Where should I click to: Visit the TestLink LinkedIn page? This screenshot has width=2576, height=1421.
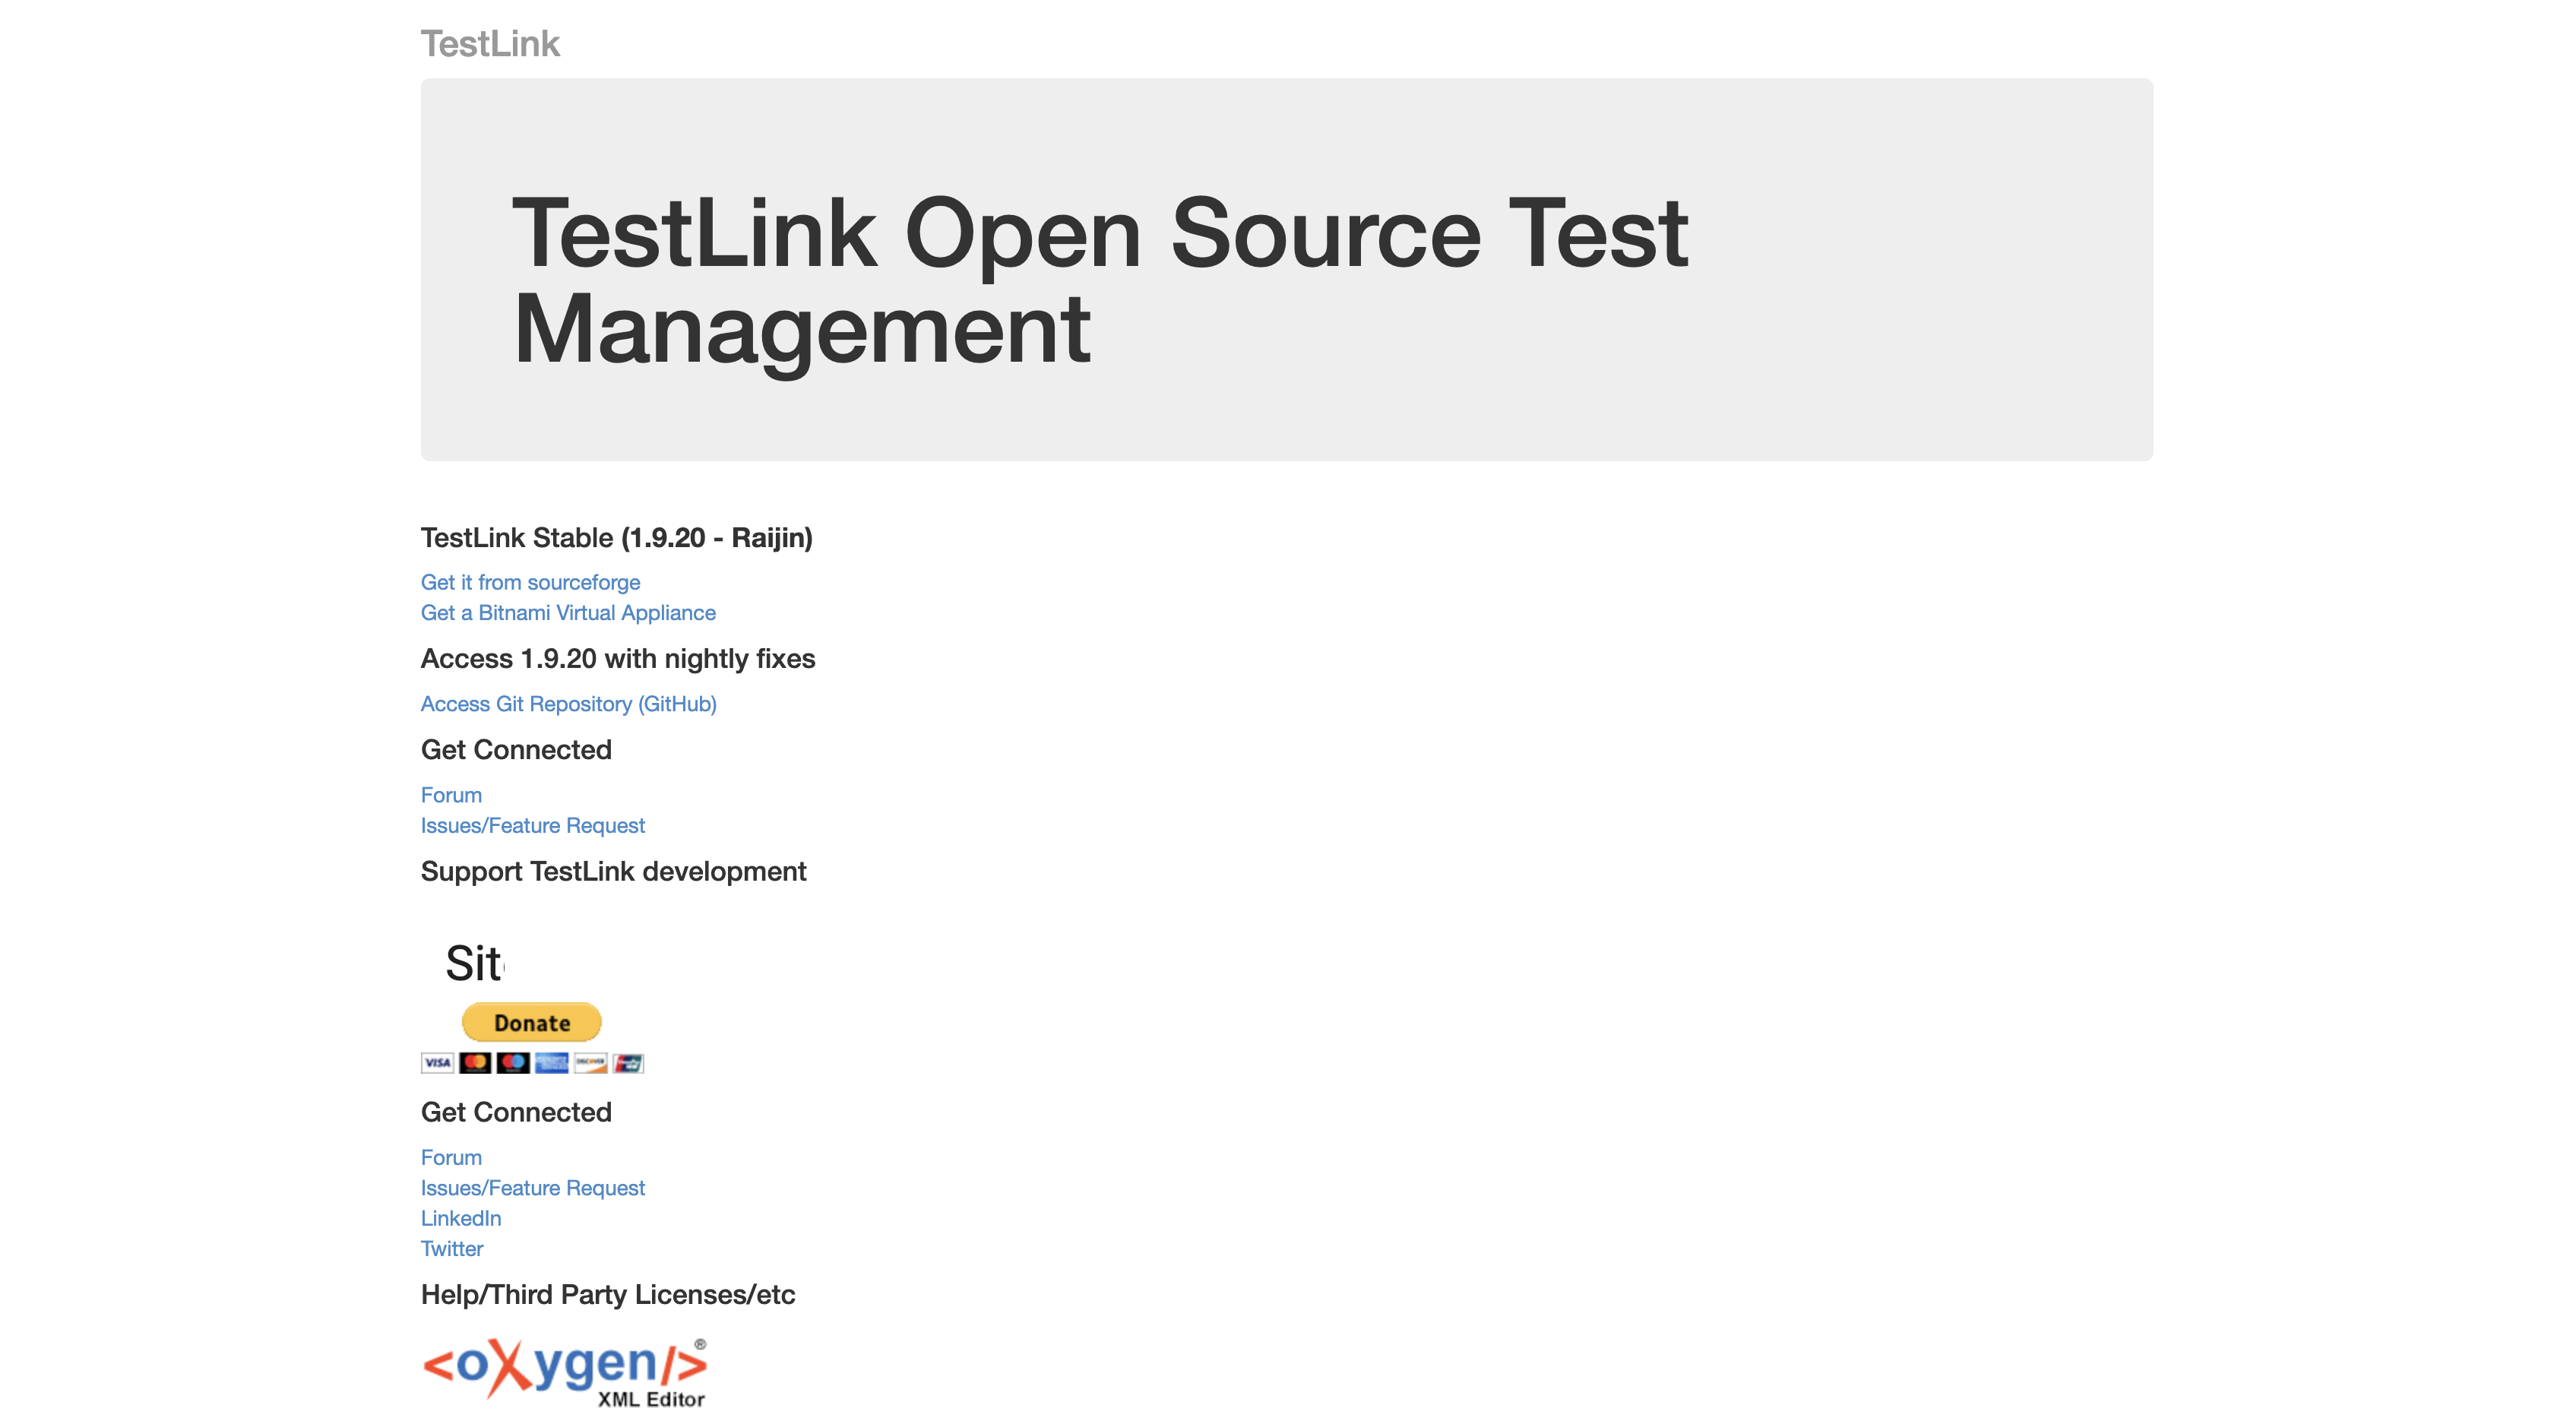click(x=460, y=1218)
